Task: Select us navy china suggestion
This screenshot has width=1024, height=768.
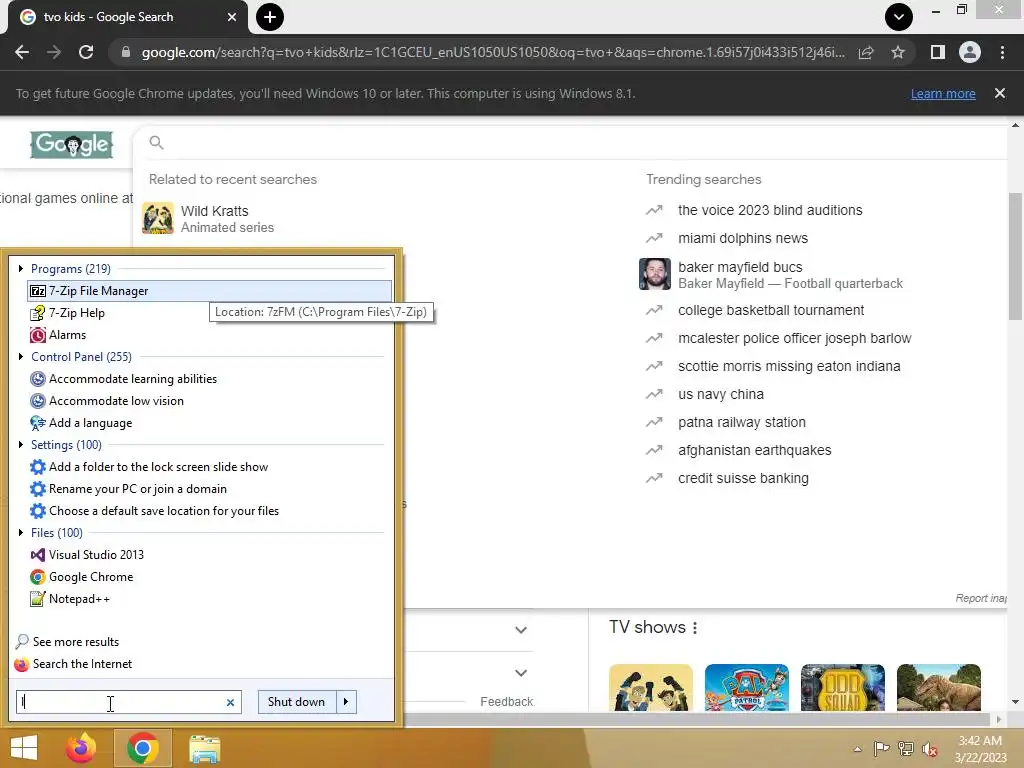Action: 720,394
